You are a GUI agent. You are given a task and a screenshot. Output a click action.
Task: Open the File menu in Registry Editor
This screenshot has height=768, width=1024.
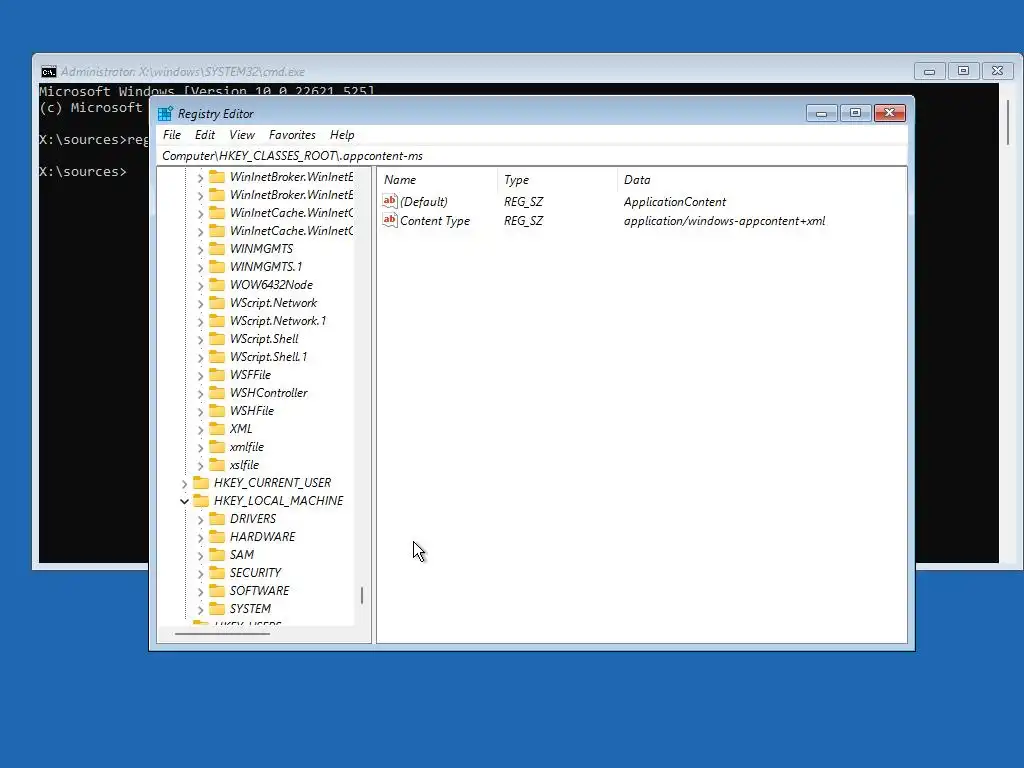(172, 135)
